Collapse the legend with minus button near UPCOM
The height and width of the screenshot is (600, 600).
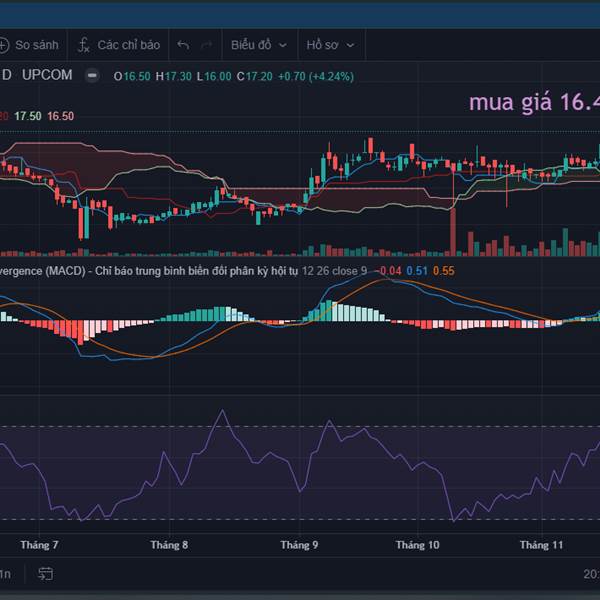point(92,75)
